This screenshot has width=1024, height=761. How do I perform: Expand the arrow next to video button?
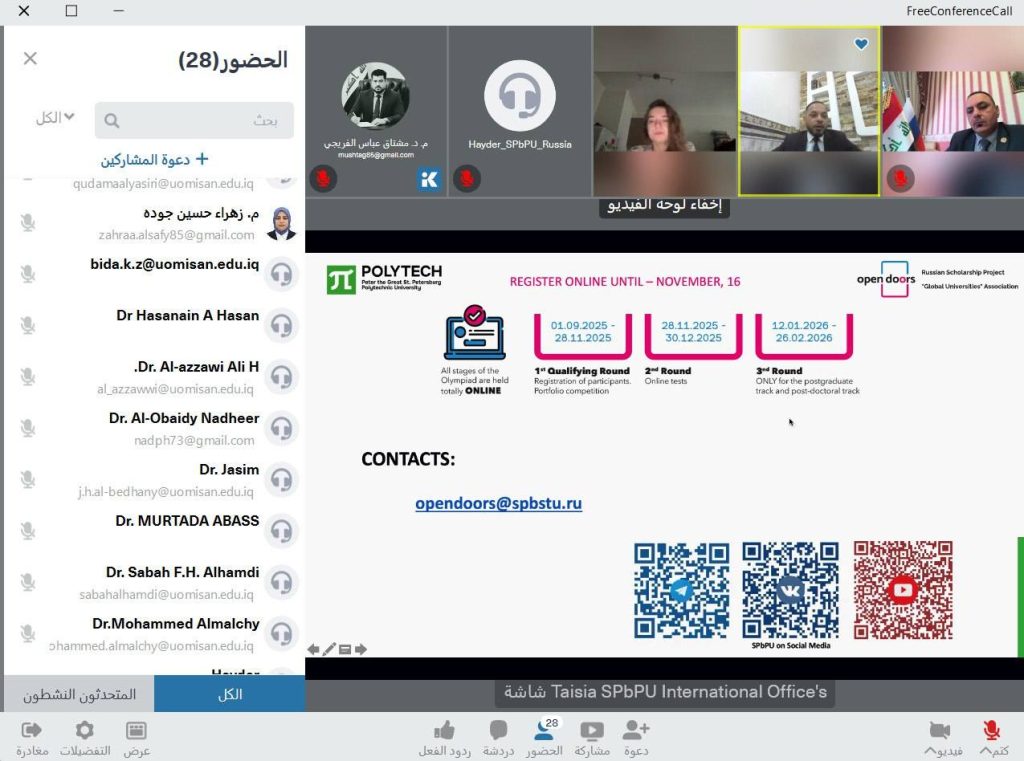point(929,751)
